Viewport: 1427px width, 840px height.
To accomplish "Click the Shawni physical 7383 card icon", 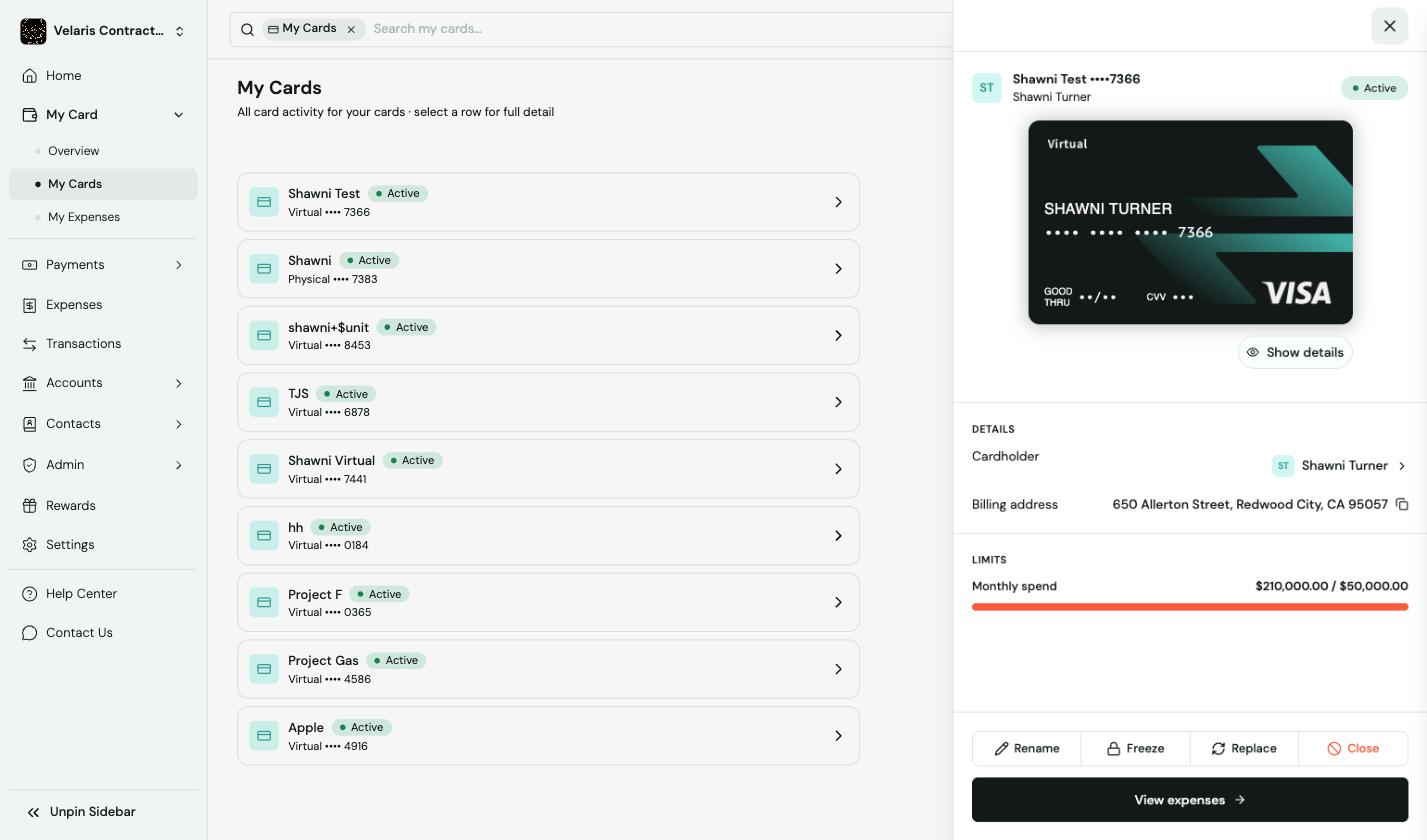I will (x=264, y=269).
